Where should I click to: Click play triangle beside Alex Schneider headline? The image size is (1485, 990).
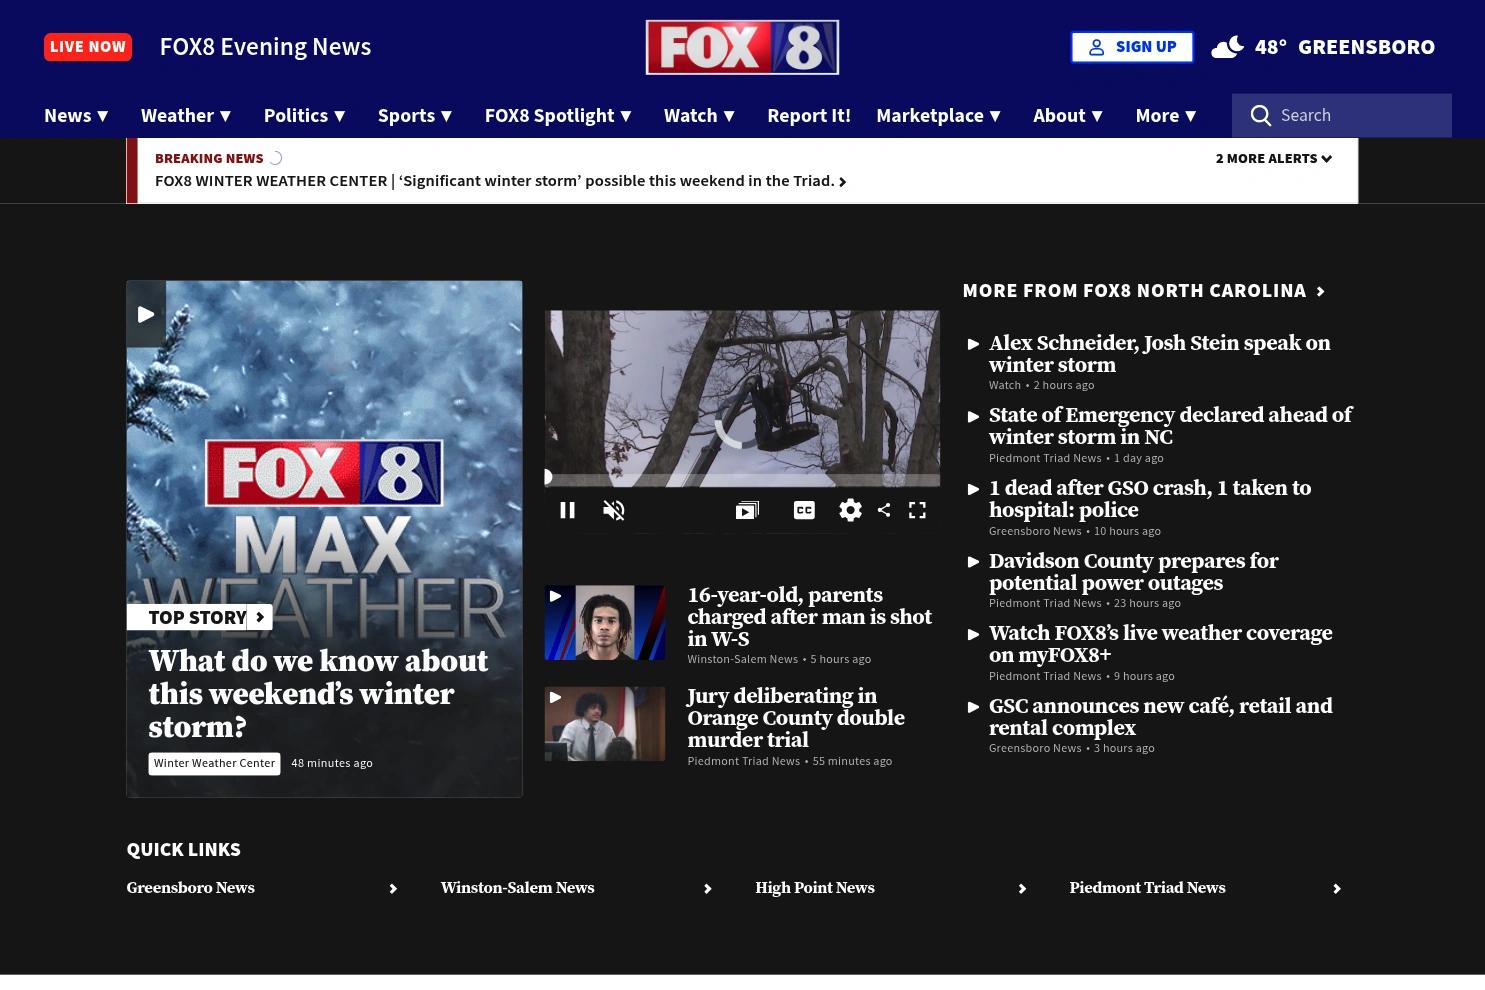coord(974,344)
